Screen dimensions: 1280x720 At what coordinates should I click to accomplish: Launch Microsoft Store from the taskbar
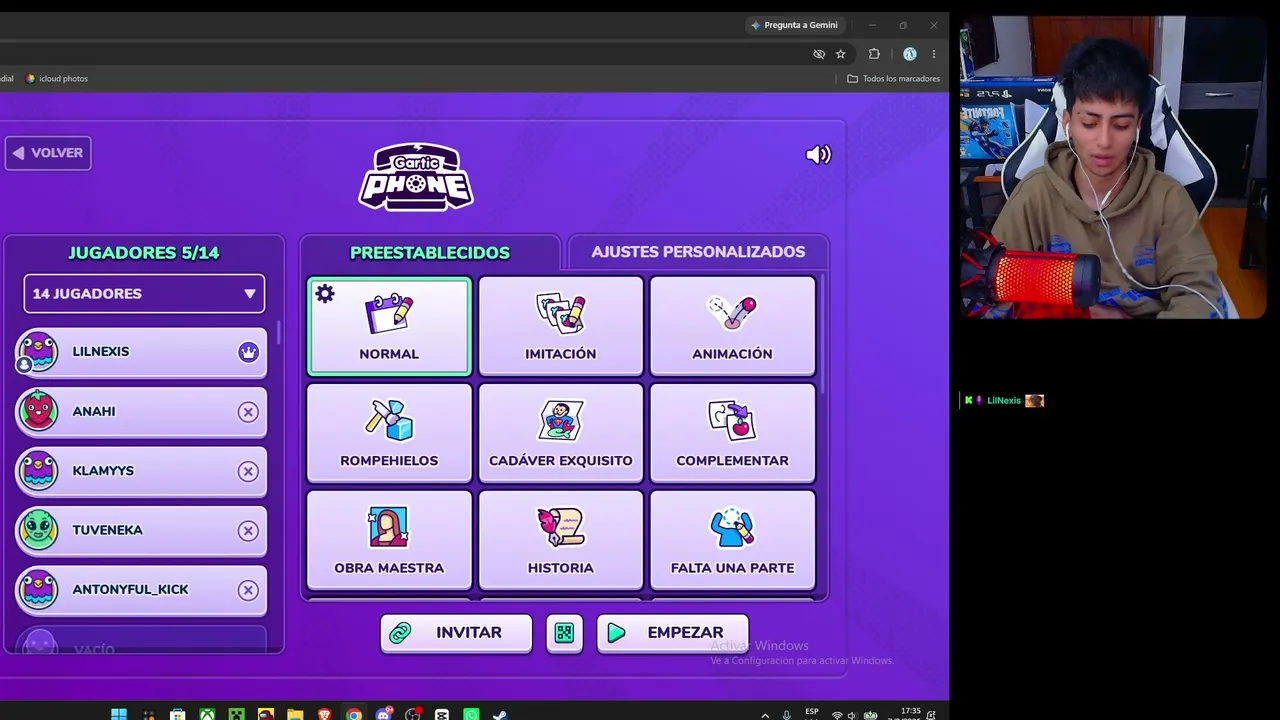pos(177,714)
